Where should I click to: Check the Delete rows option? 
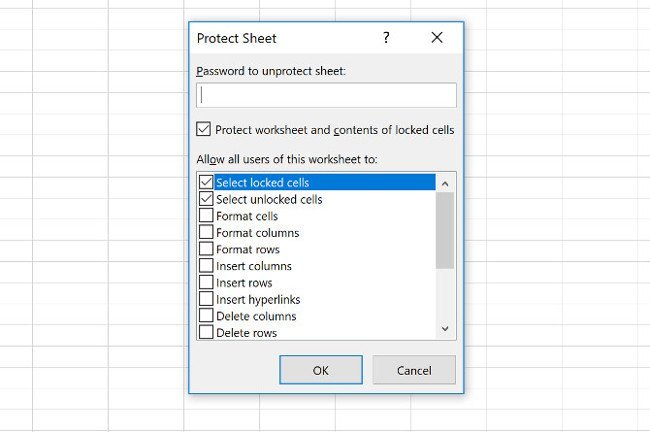pyautogui.click(x=206, y=332)
